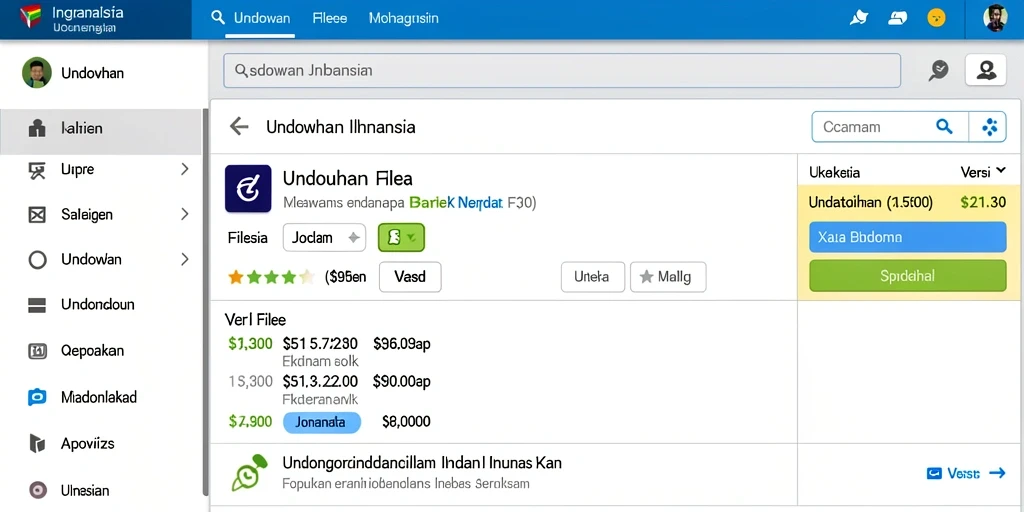Click the Vasd button
1024x512 pixels.
(410, 277)
